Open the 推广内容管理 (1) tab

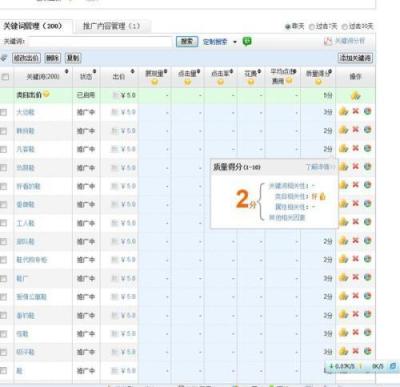pos(112,26)
